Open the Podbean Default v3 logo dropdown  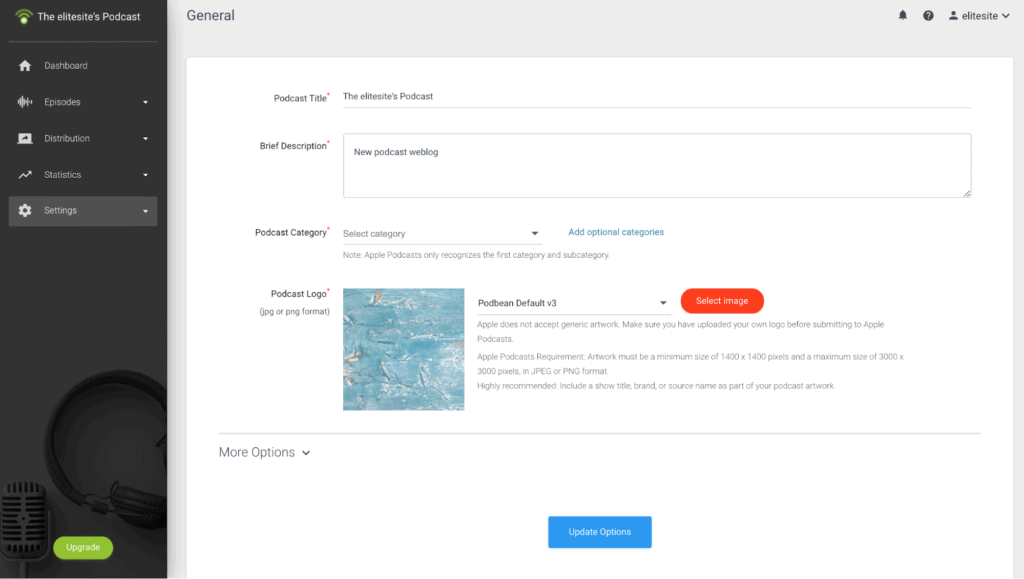coord(572,300)
